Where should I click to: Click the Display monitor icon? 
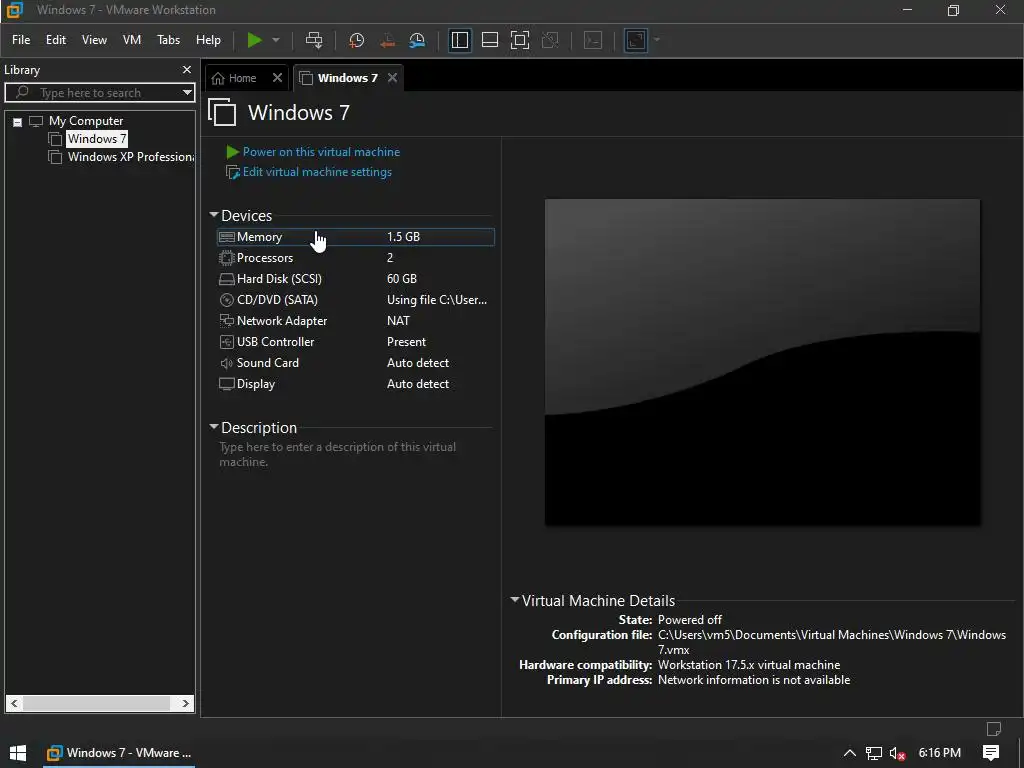[227, 384]
